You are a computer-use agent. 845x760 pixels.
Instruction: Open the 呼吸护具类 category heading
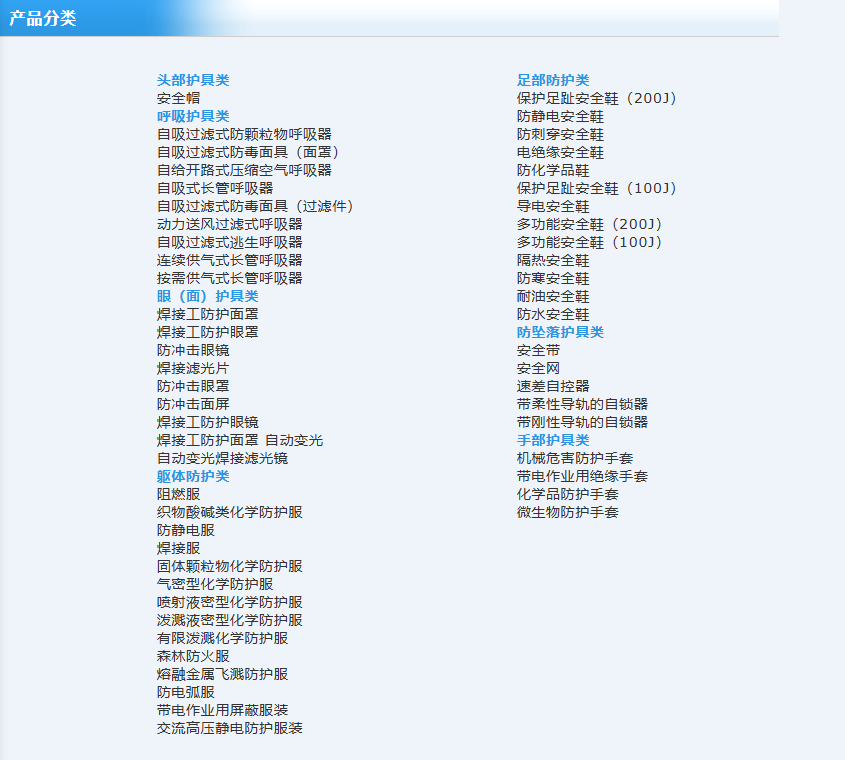193,116
